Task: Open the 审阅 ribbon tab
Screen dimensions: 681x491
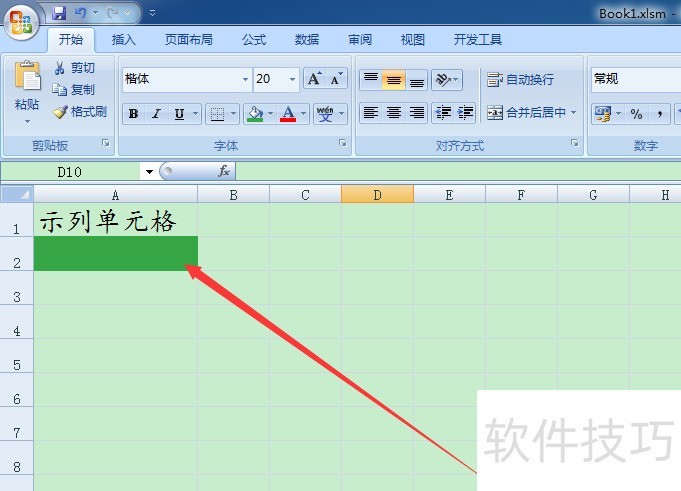Action: coord(360,40)
